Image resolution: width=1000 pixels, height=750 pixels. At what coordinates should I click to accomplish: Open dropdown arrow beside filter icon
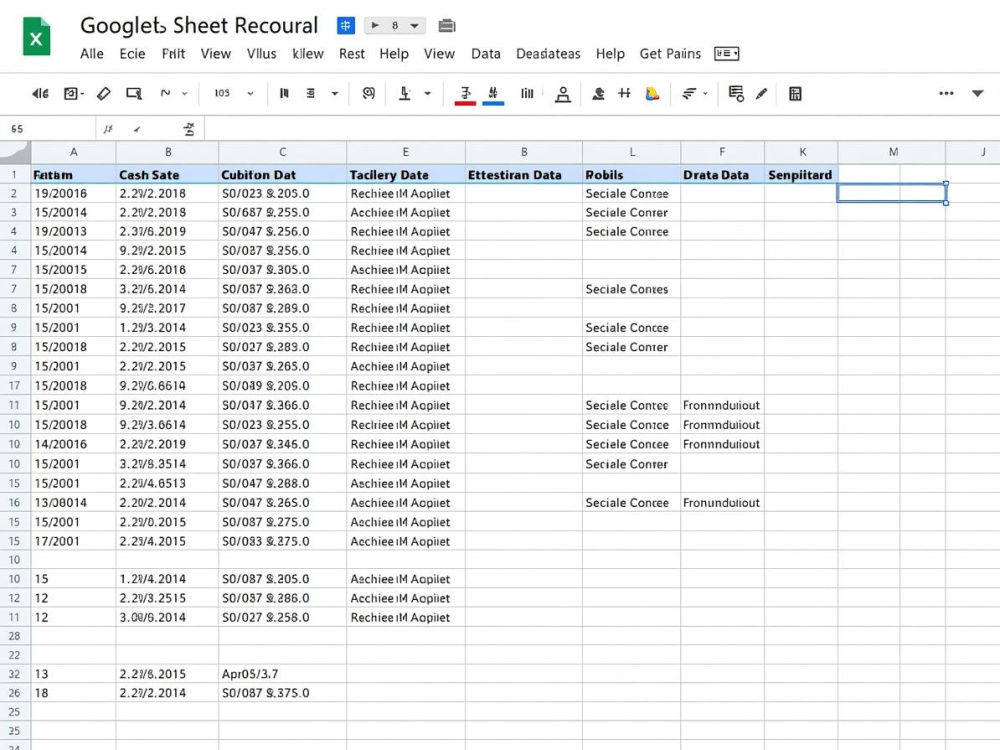pos(705,94)
